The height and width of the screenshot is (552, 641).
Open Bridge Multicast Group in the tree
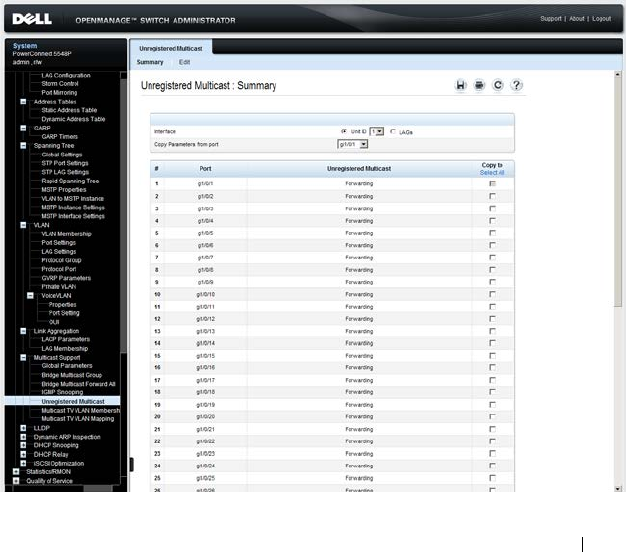[x=72, y=375]
